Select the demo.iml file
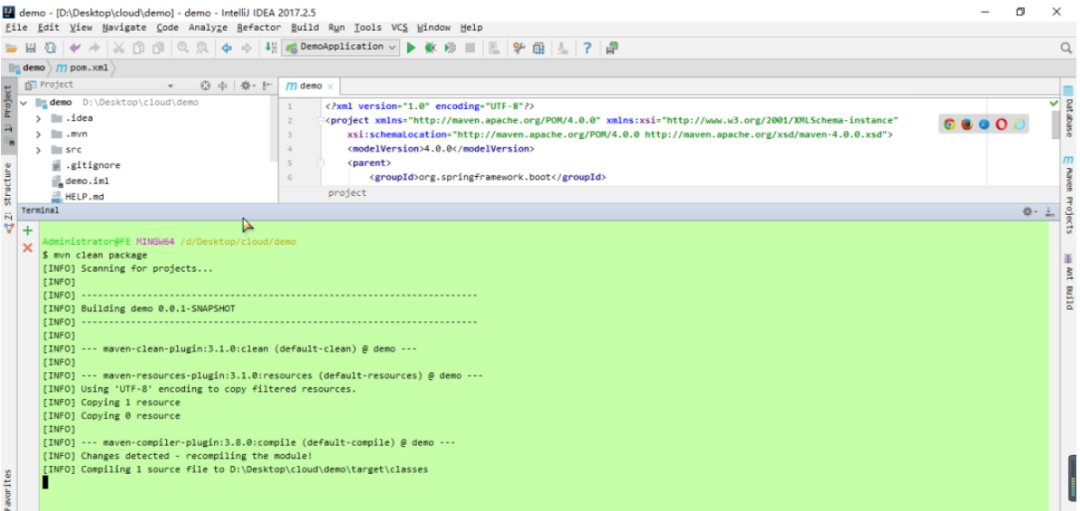 tap(81, 181)
